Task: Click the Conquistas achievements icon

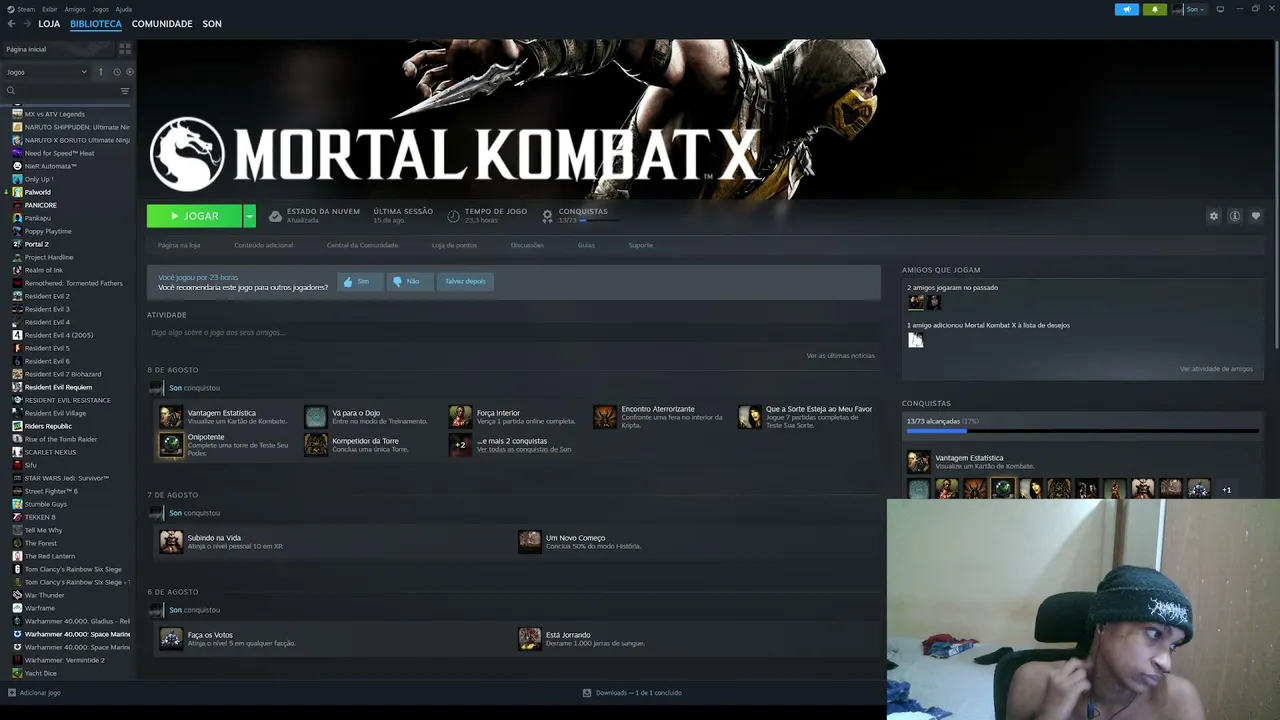Action: [x=547, y=216]
